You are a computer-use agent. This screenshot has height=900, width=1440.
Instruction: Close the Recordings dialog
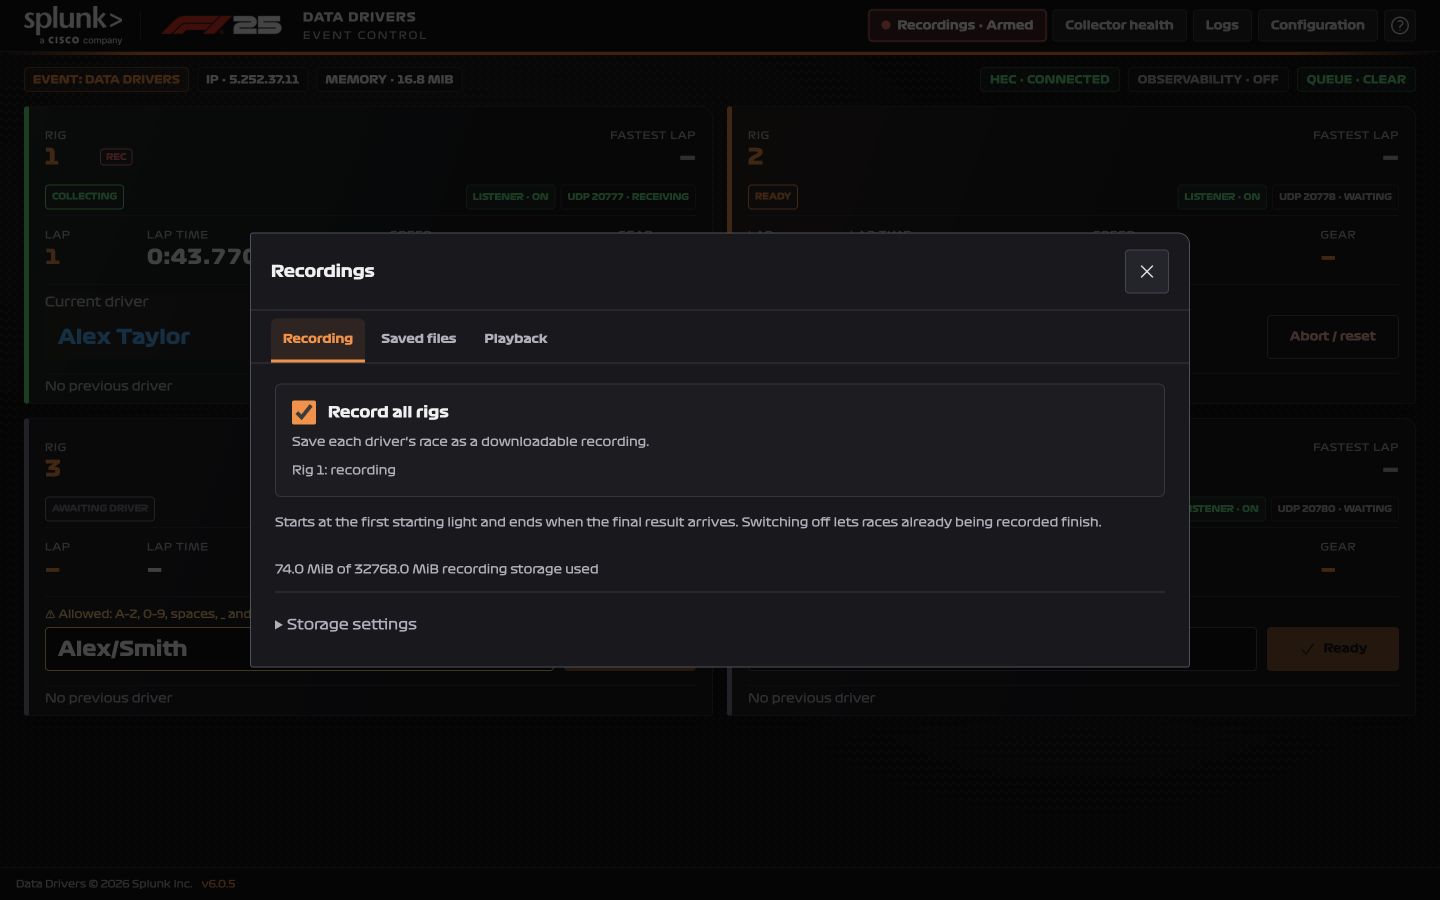tap(1147, 272)
